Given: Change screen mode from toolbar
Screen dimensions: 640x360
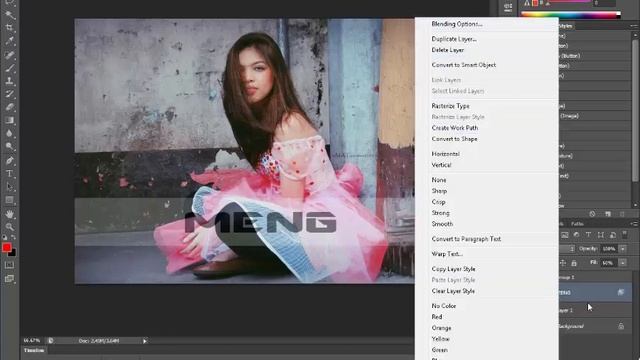Looking at the screenshot, I should point(9,279).
